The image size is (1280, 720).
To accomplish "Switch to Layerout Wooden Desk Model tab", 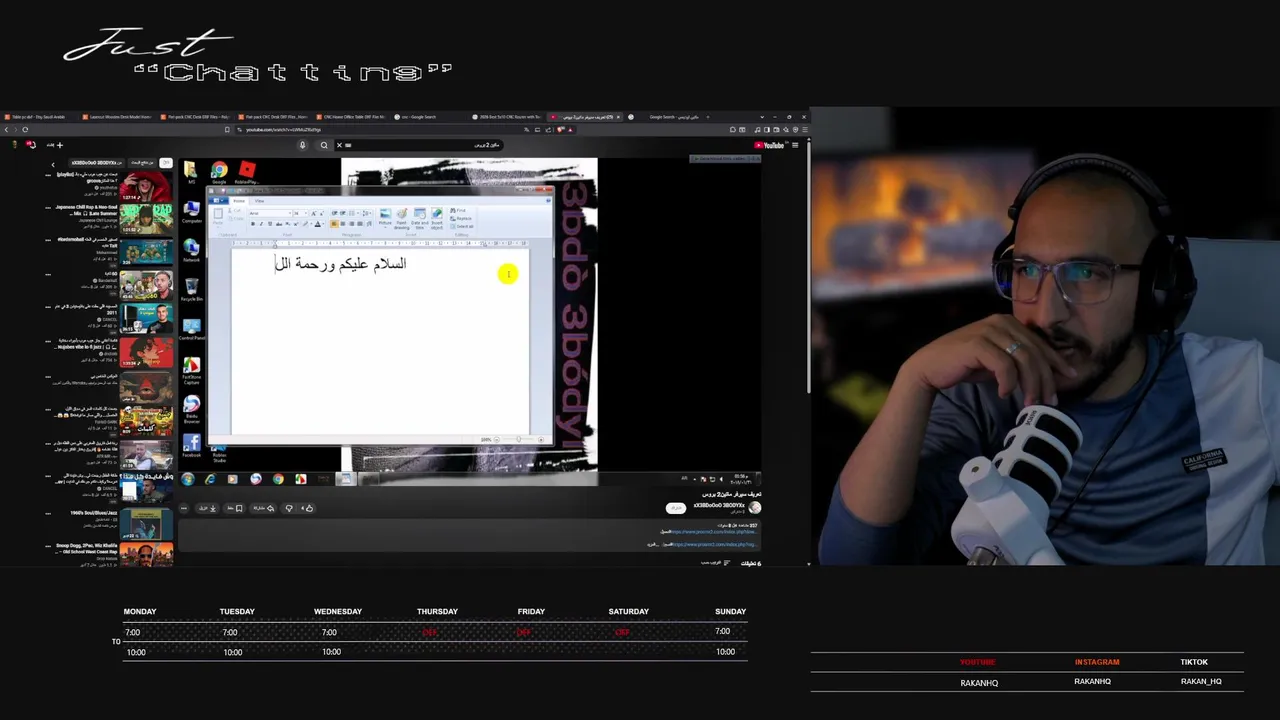I will pyautogui.click(x=118, y=117).
